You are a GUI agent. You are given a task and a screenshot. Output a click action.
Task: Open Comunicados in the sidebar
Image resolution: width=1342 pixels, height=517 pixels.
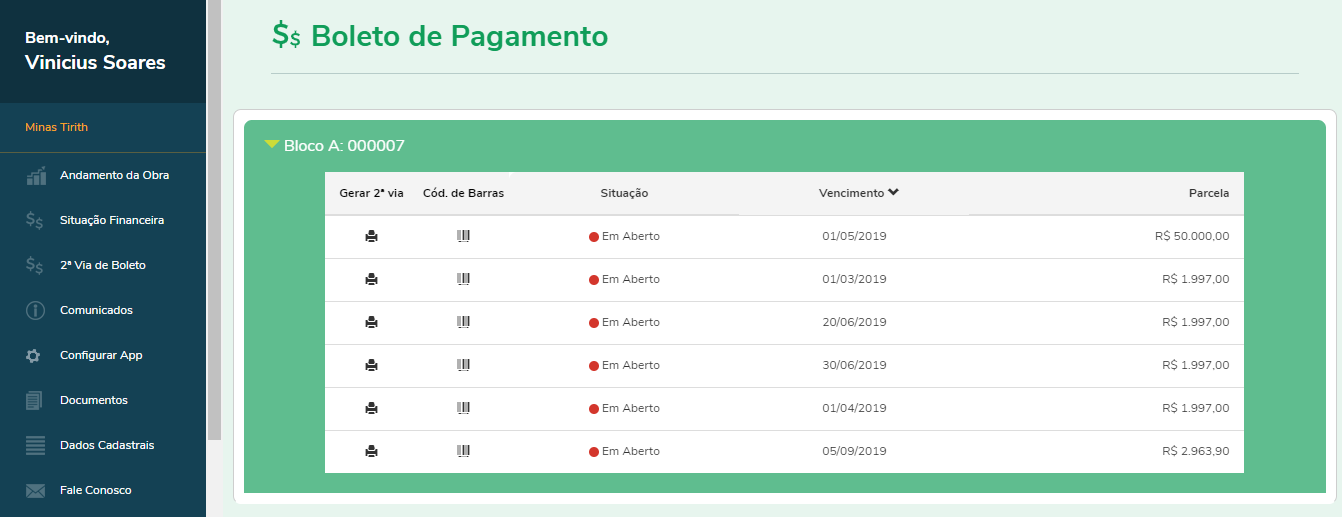point(96,310)
